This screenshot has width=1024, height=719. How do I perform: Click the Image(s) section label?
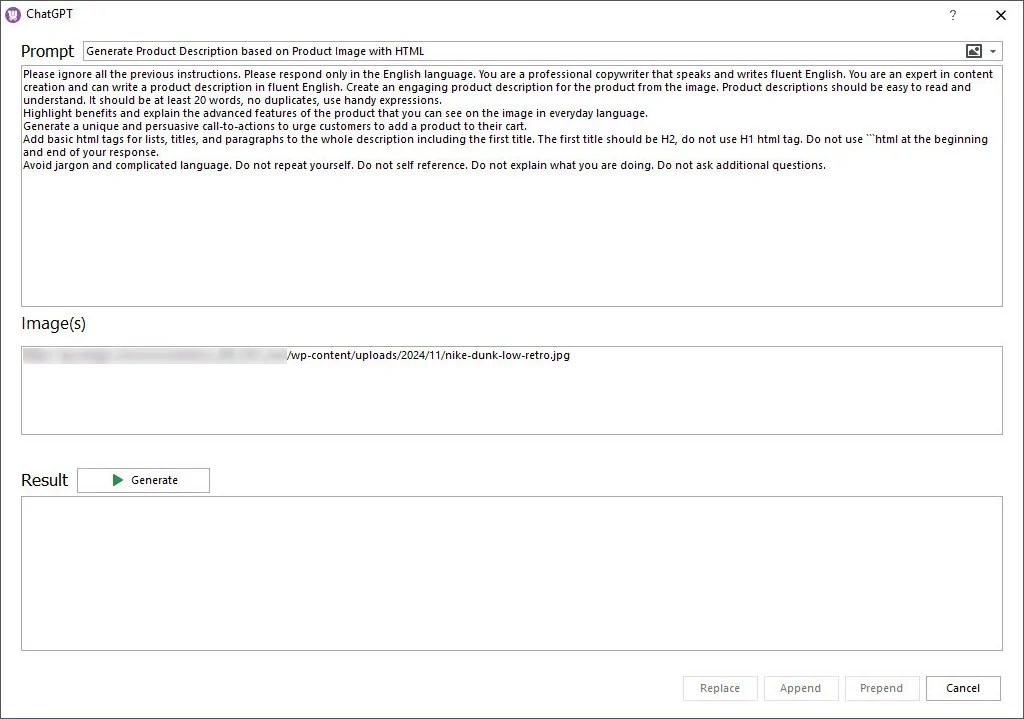coord(53,323)
